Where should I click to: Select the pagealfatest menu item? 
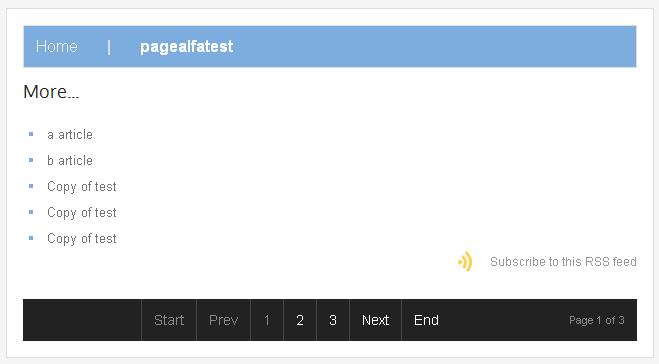click(x=187, y=47)
